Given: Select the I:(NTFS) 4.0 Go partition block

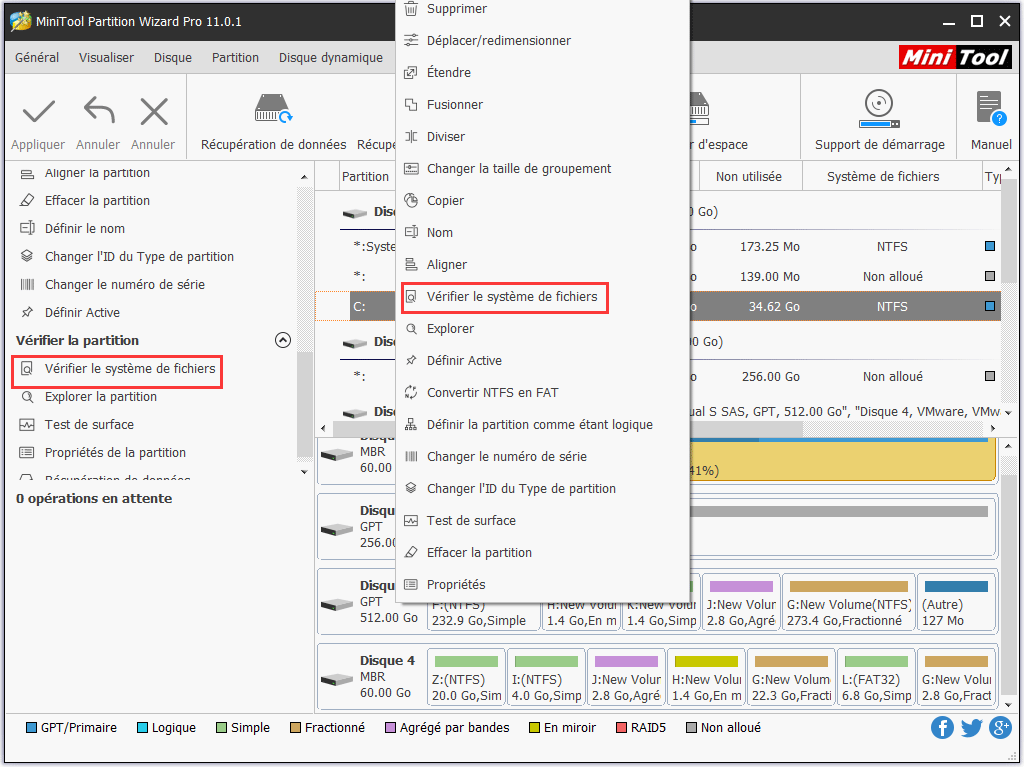Looking at the screenshot, I should point(547,677).
